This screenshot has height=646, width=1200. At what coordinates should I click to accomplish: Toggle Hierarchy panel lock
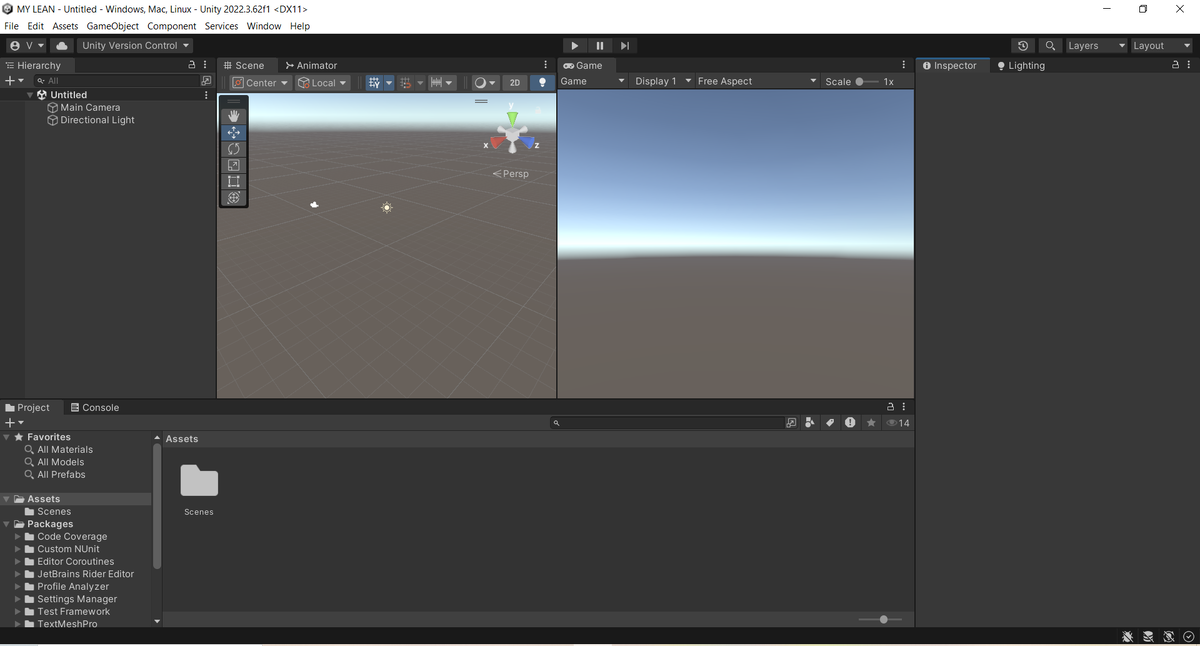point(192,65)
